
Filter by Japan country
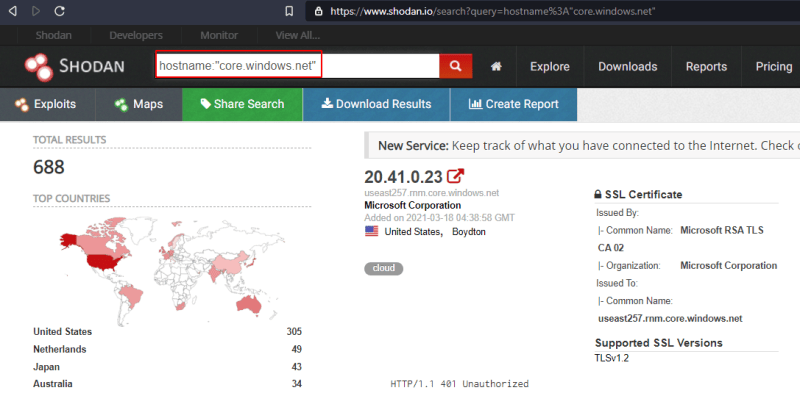tap(46, 366)
